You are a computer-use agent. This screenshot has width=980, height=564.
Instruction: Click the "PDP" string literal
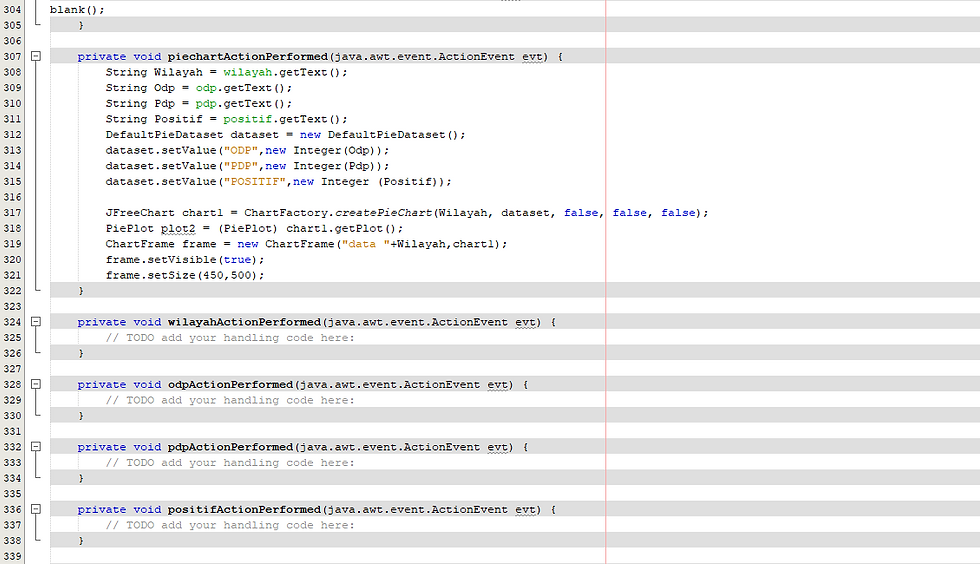[241, 166]
